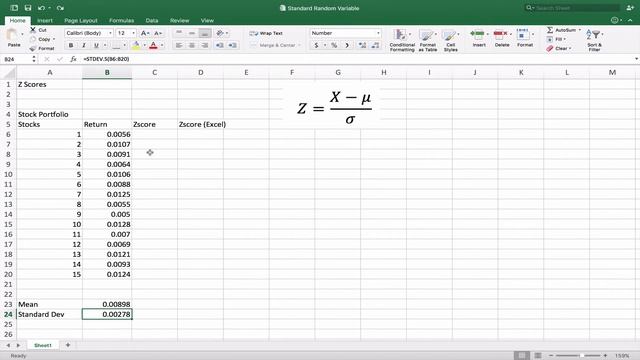Click the Wrap Text button
The height and width of the screenshot is (360, 640).
[266, 33]
